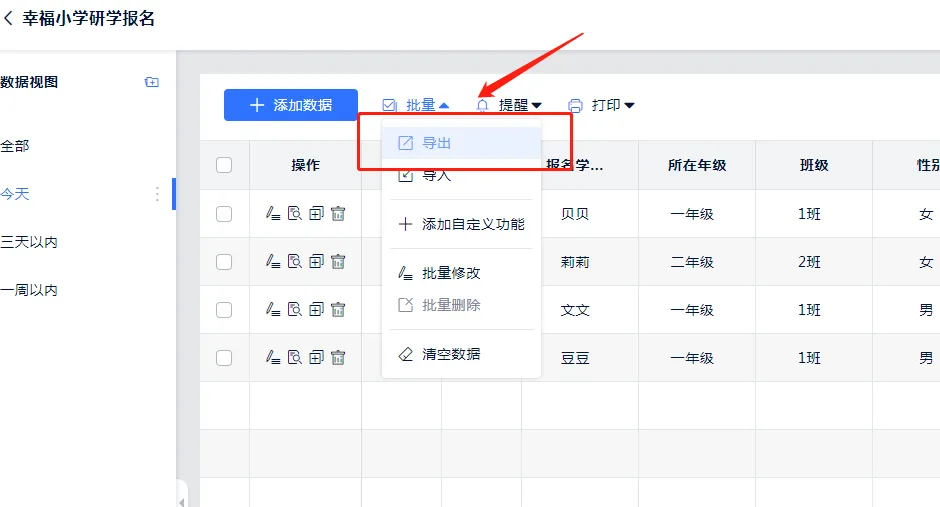Select 批量修改 in the dropdown menu
The height and width of the screenshot is (507, 940).
451,273
